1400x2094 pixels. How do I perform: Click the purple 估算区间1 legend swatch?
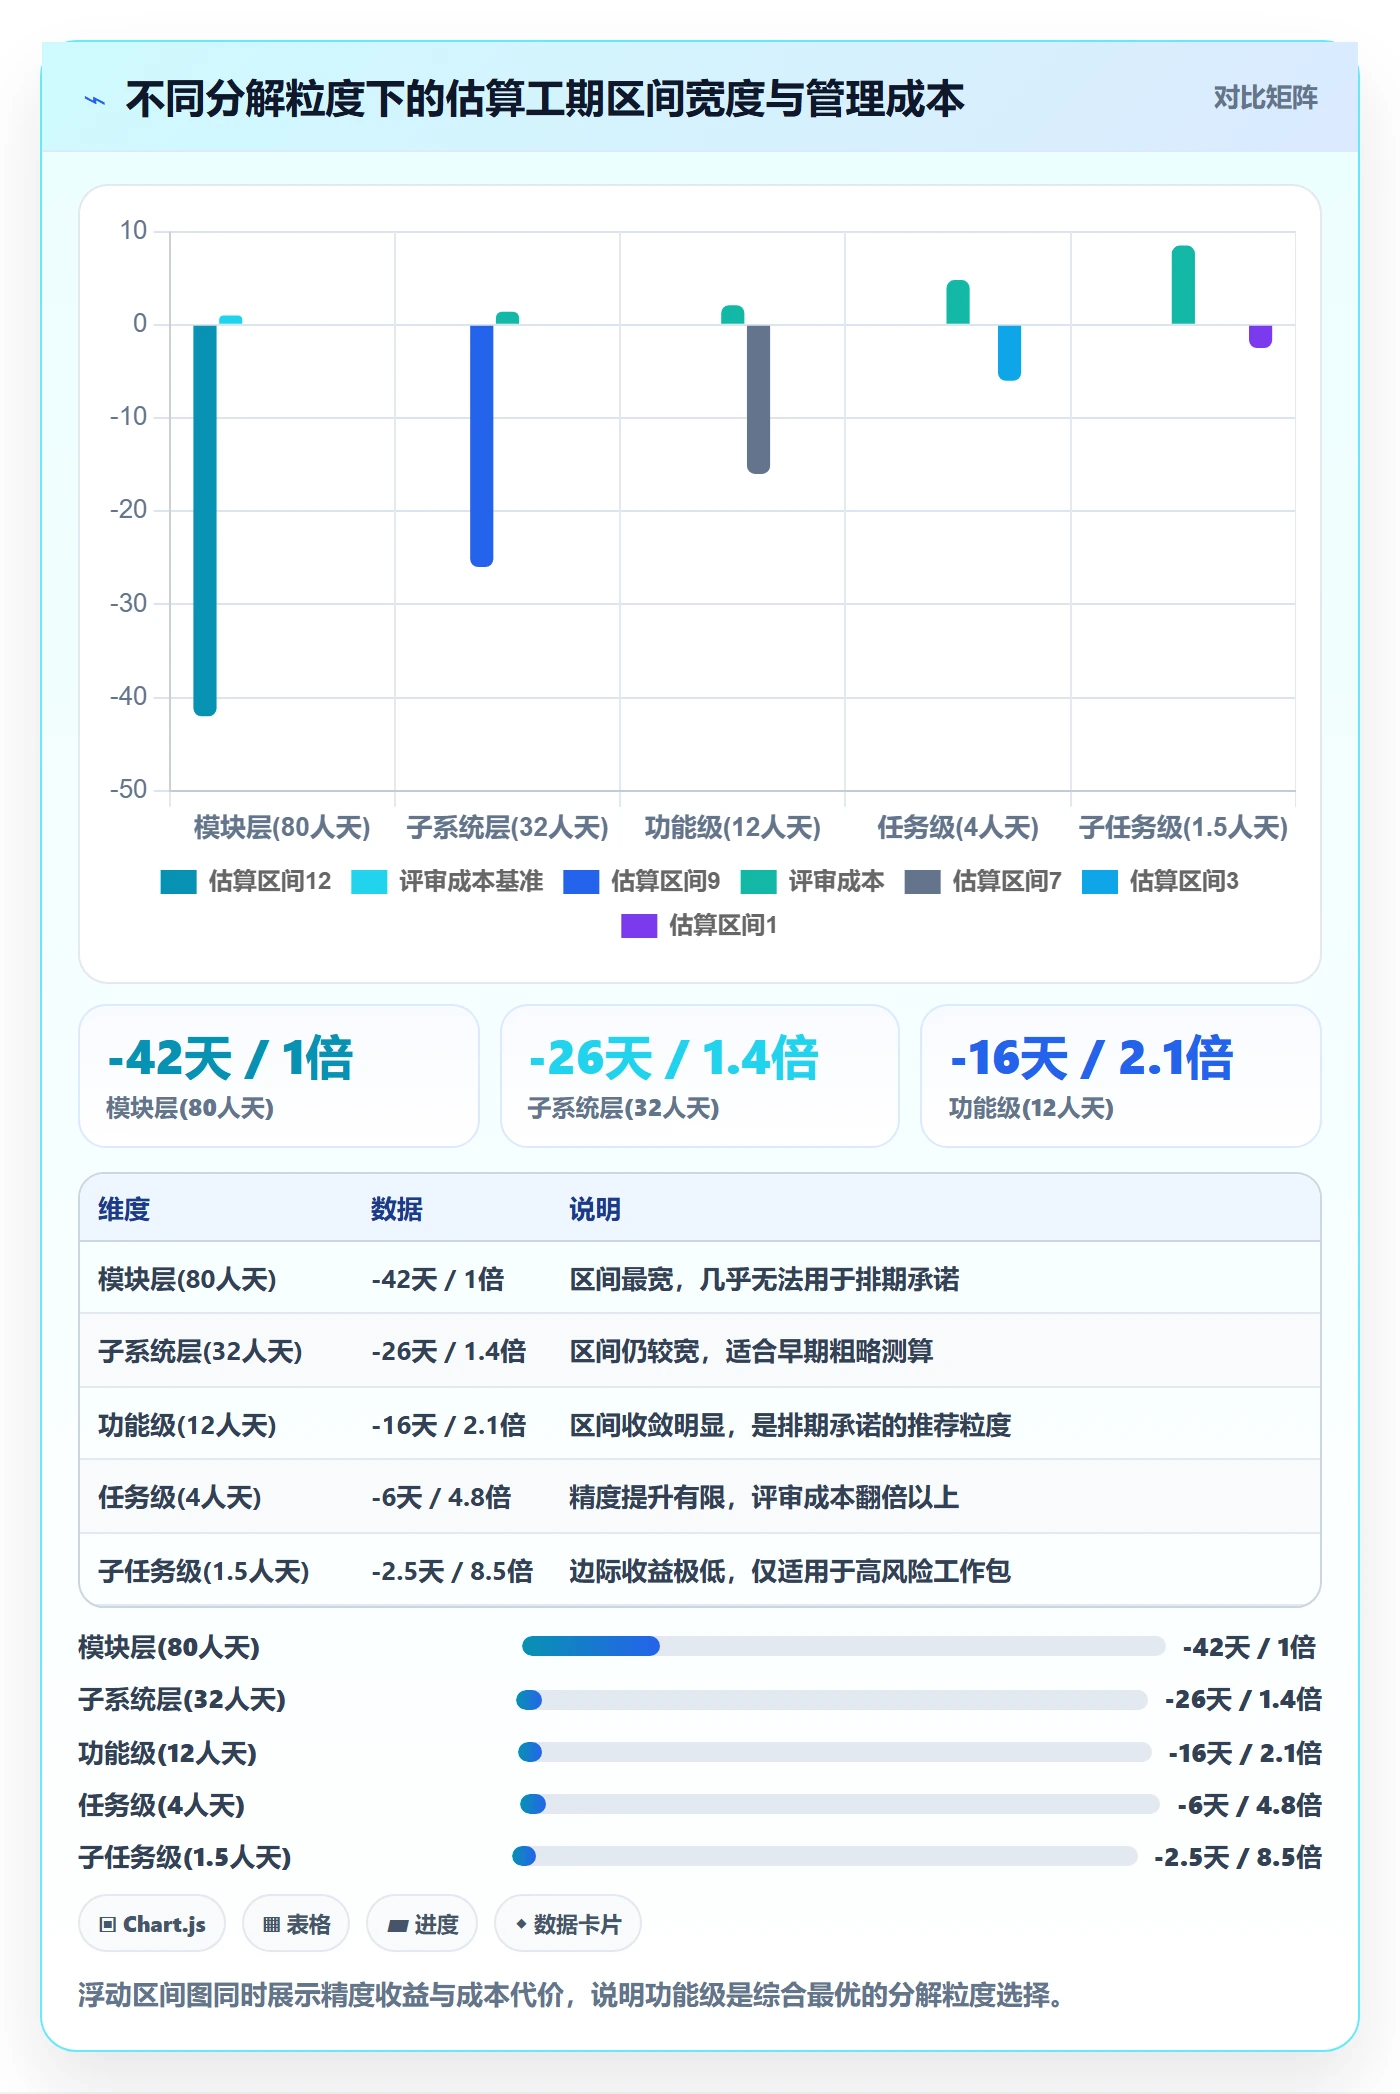click(639, 925)
